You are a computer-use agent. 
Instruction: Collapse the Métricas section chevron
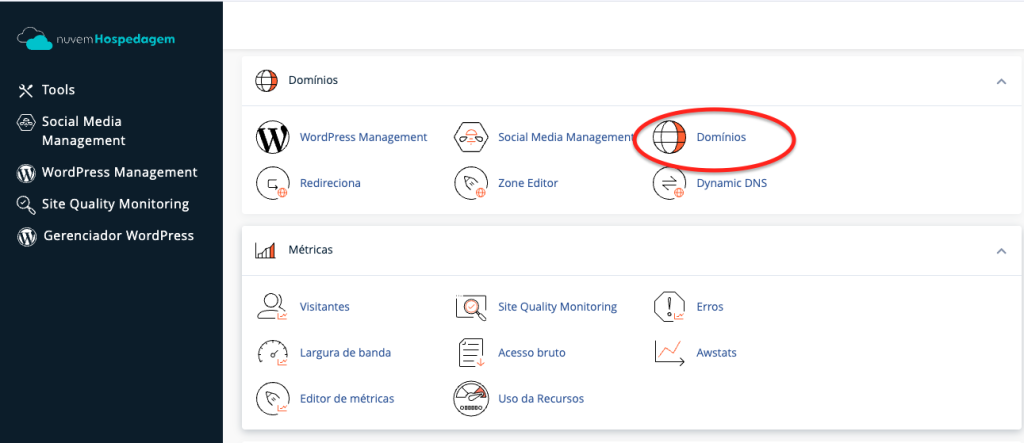click(1001, 250)
